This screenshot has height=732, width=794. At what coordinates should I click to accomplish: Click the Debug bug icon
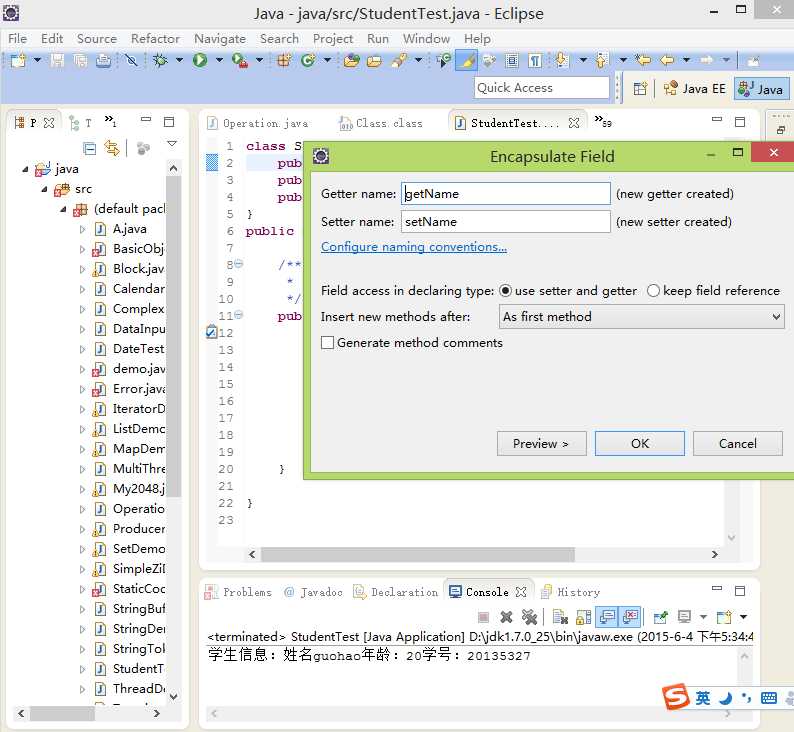click(161, 61)
